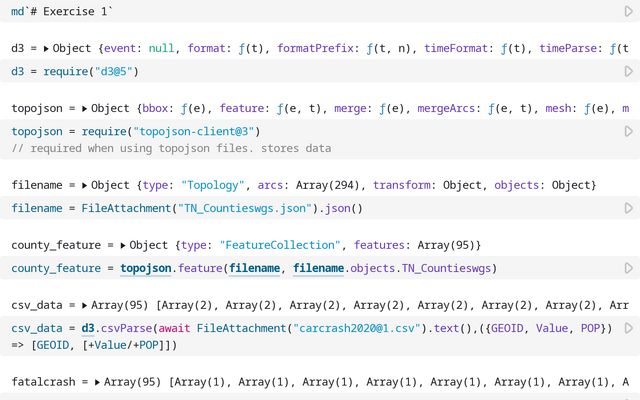Run the filename FileAttachment cell
The width and height of the screenshot is (640, 400).
tap(628, 209)
